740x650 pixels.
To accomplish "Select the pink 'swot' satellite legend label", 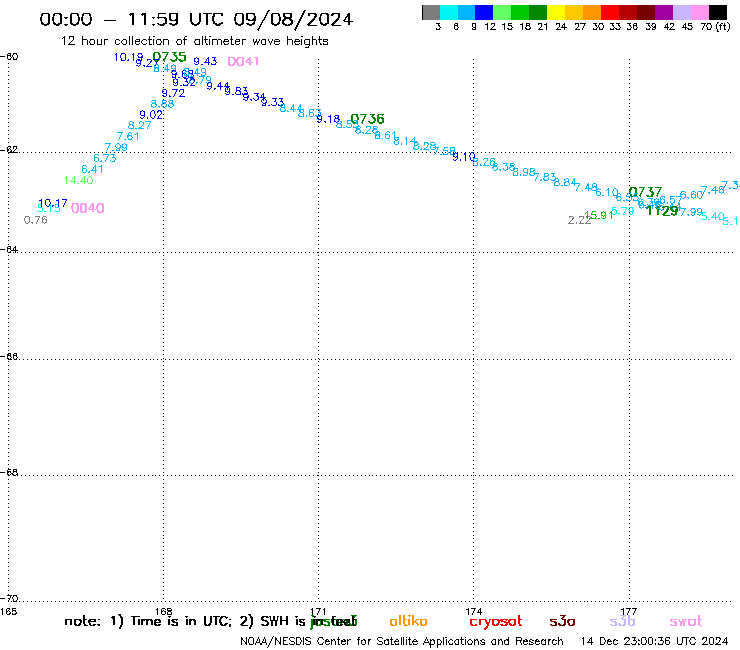I will tap(686, 622).
